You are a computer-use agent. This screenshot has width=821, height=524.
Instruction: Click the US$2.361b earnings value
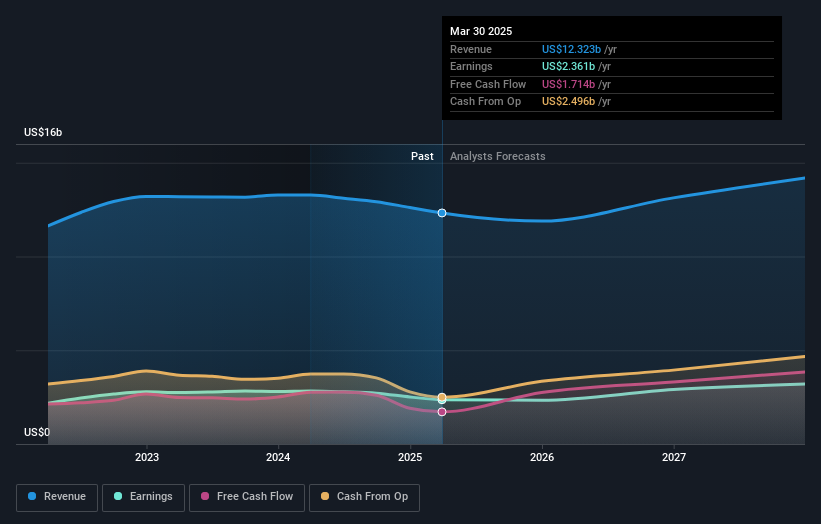568,66
